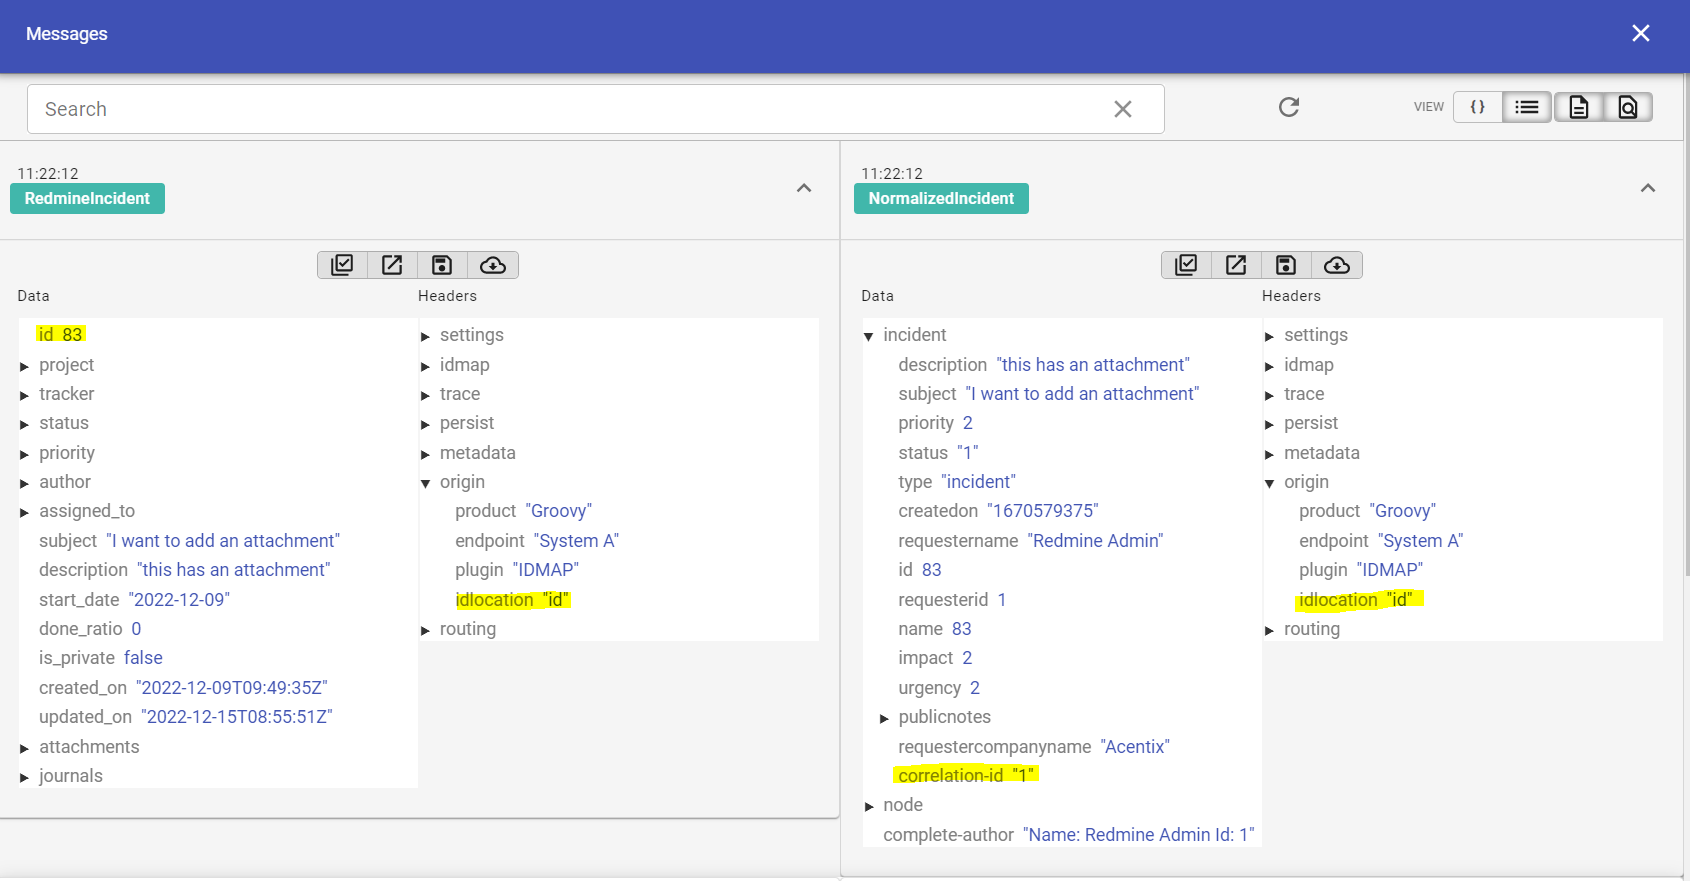Click into the Search input field
The image size is (1690, 881).
tap(570, 109)
